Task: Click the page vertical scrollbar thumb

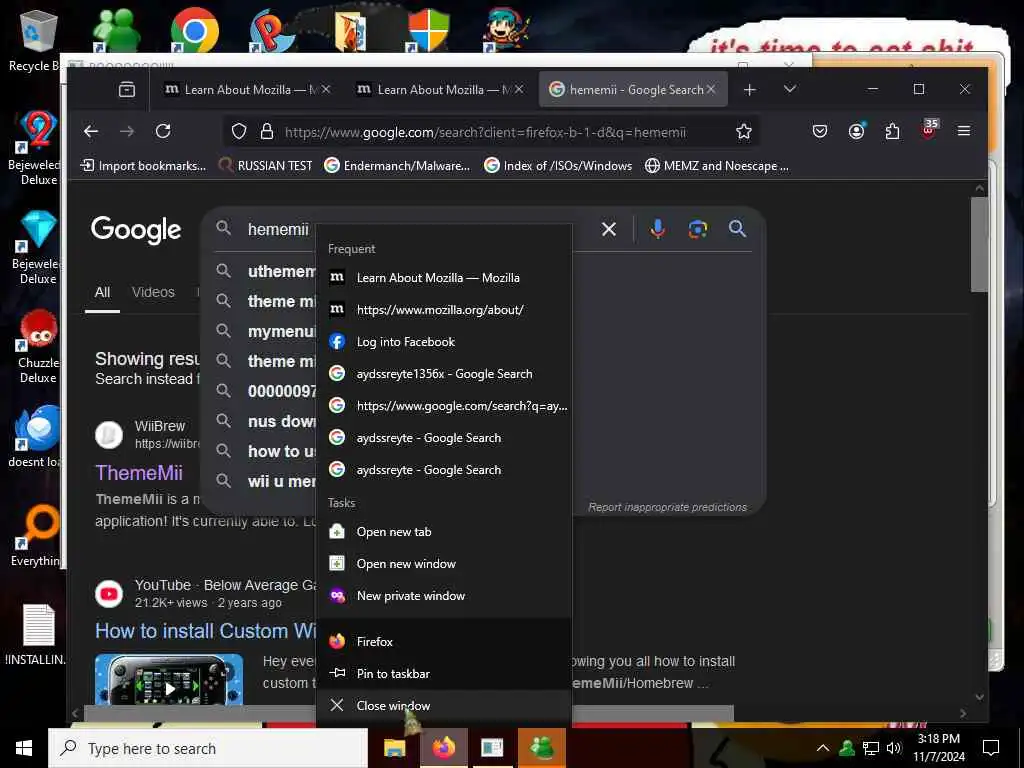Action: pyautogui.click(x=979, y=244)
